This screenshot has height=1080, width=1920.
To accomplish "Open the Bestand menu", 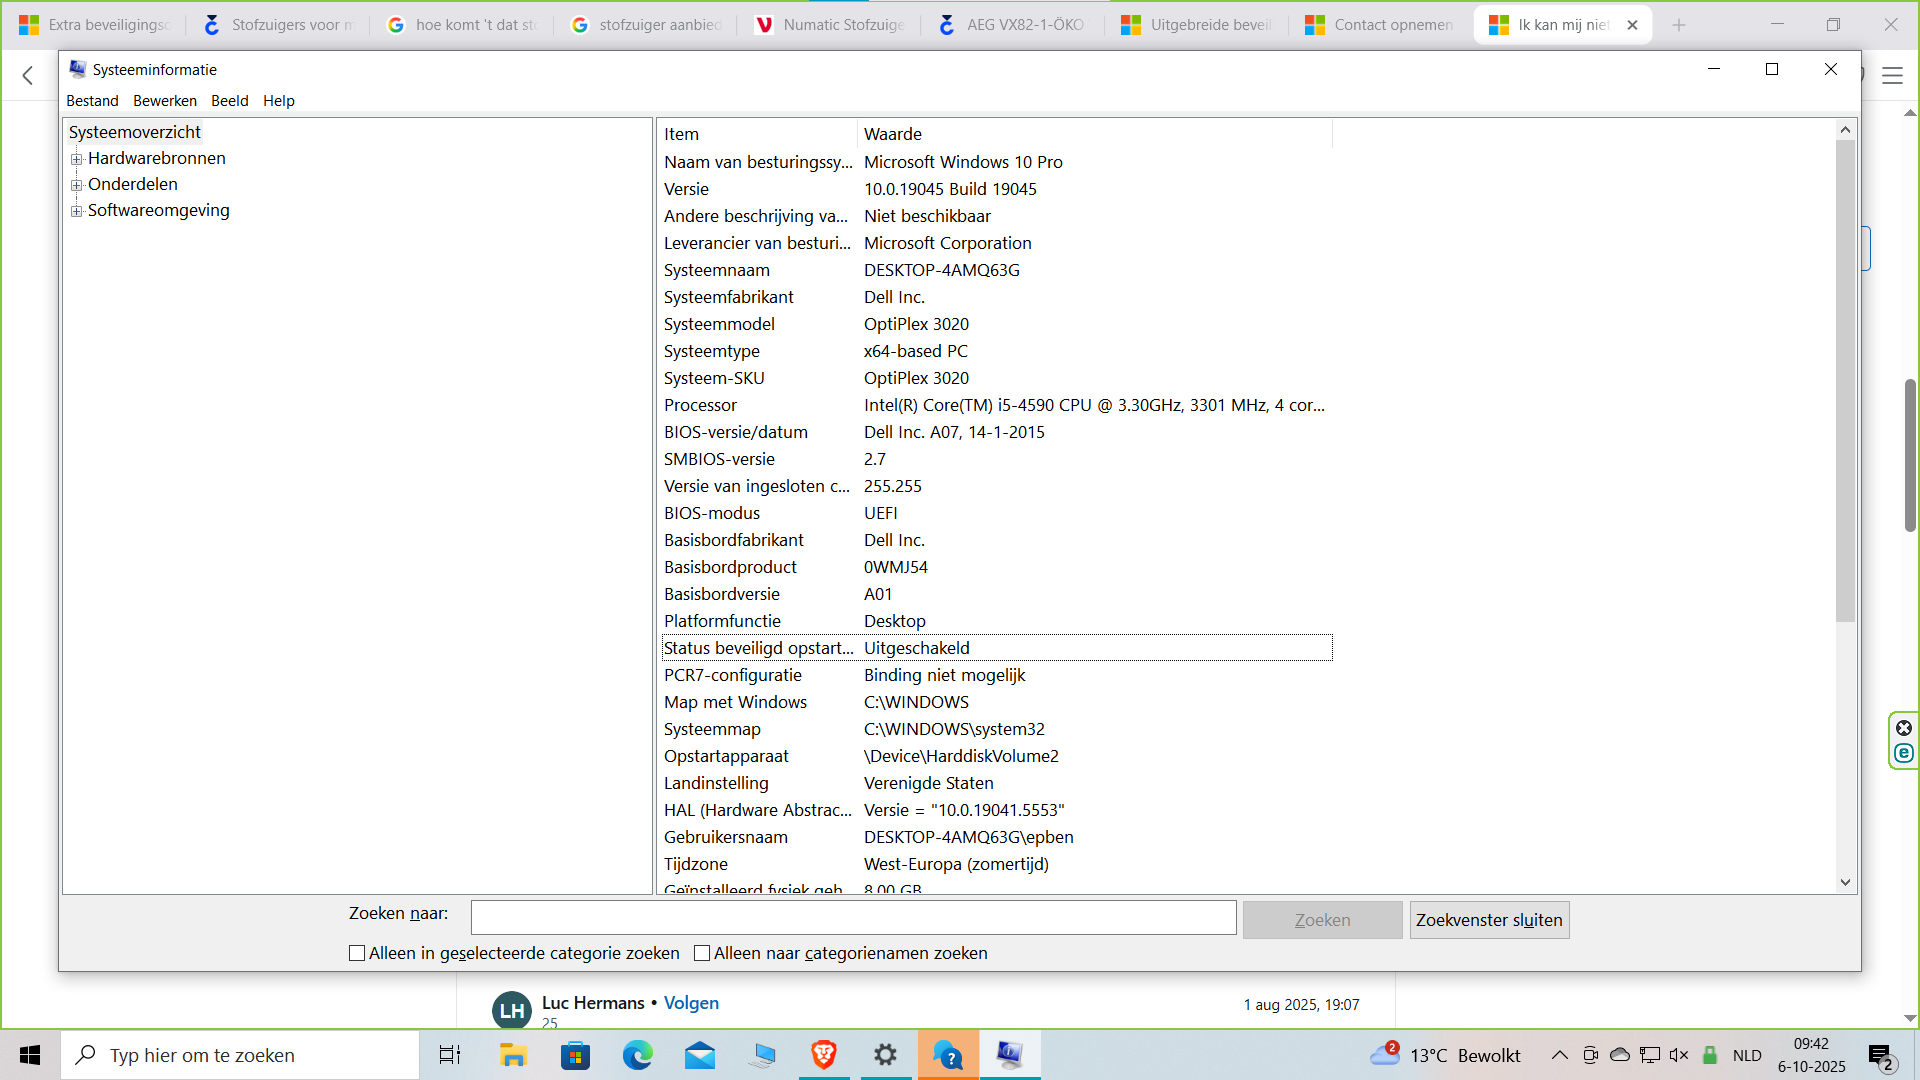I will [92, 101].
